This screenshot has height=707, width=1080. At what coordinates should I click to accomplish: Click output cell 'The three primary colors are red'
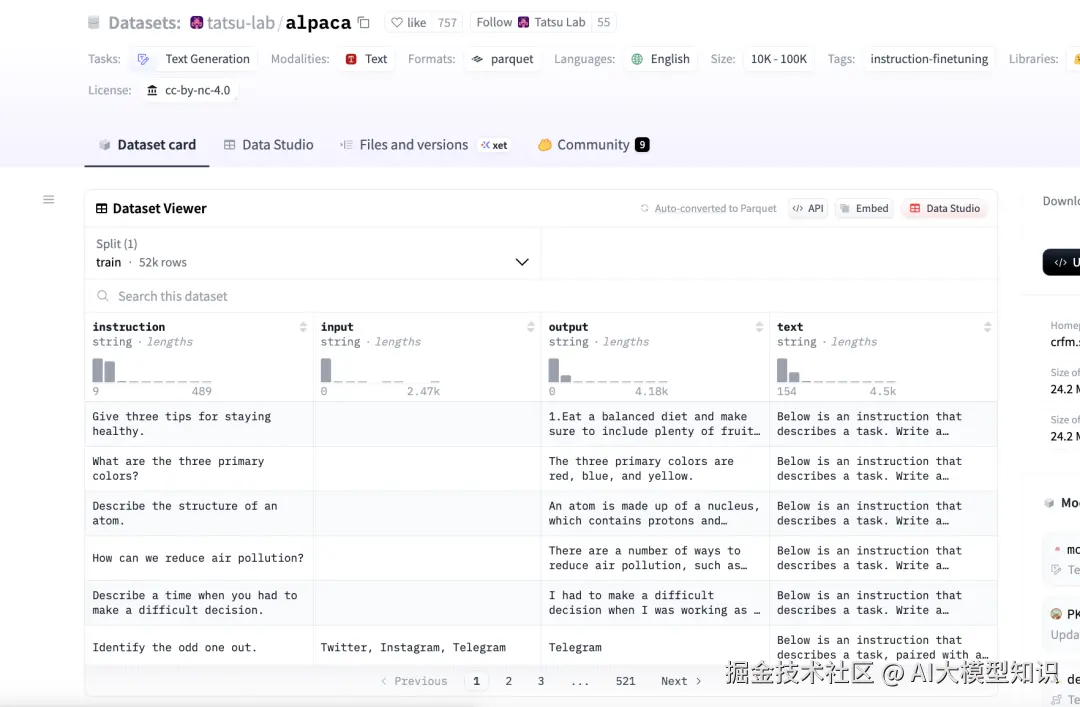click(655, 469)
